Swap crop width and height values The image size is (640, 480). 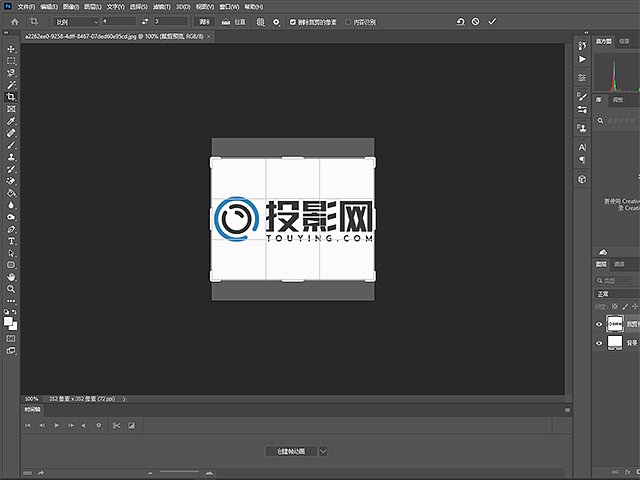click(x=145, y=22)
